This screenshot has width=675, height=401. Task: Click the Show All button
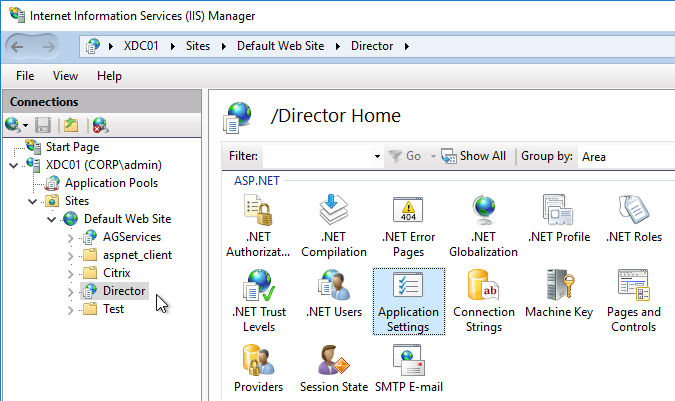point(474,156)
